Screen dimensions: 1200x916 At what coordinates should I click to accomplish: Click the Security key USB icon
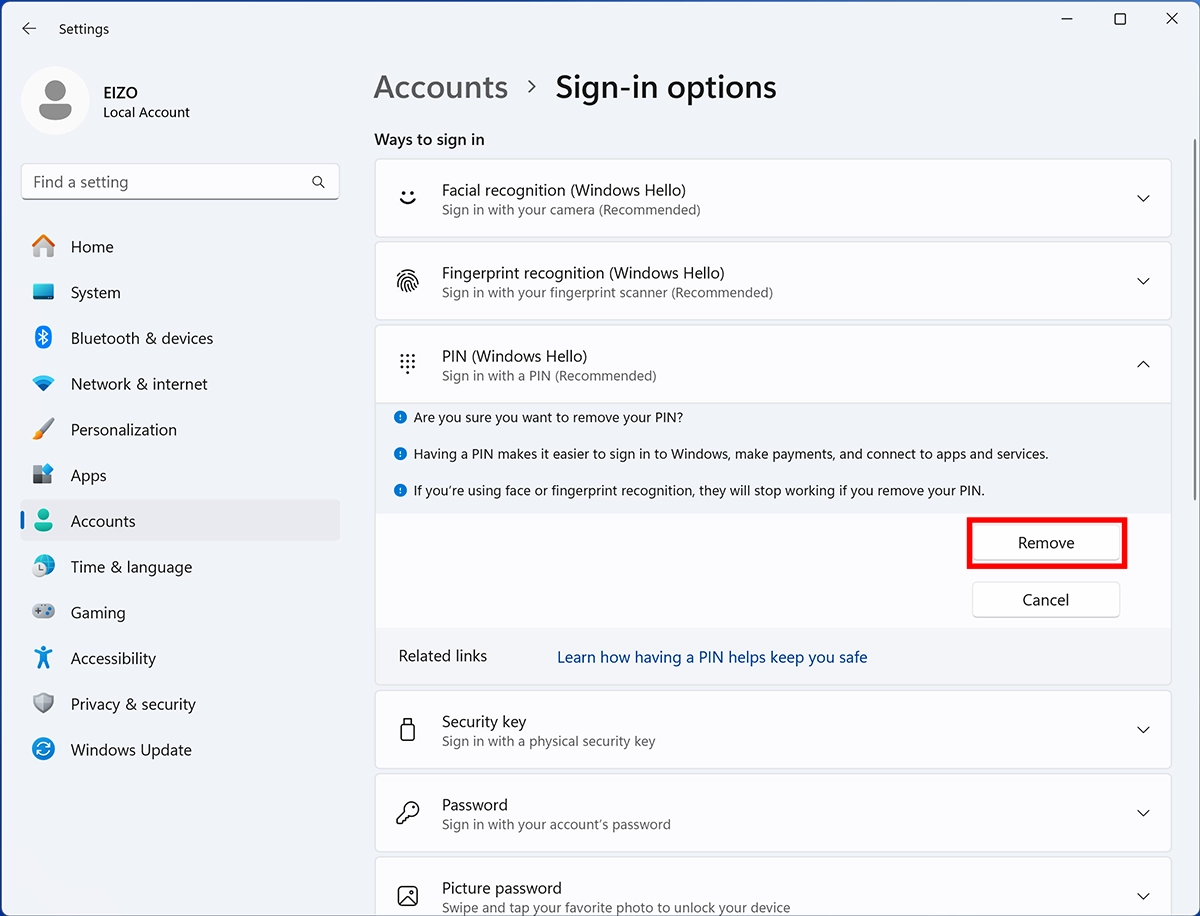click(x=407, y=729)
